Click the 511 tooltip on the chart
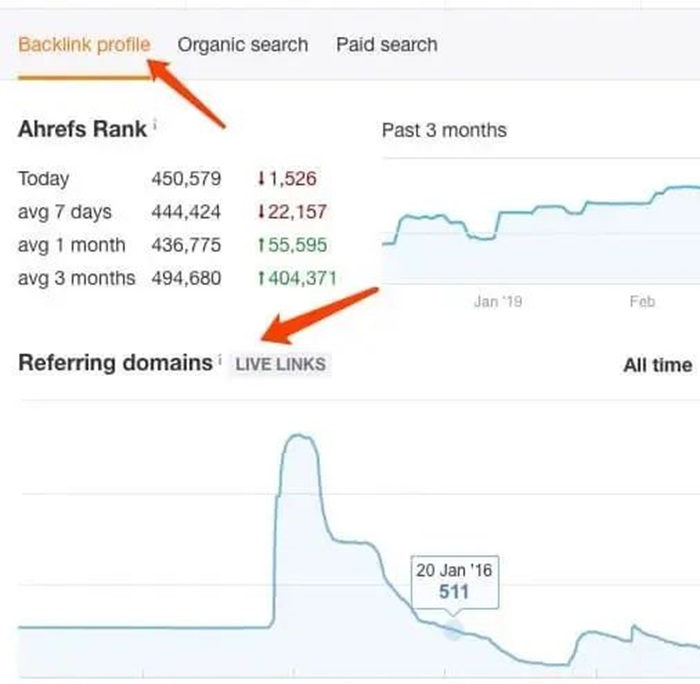 (x=454, y=582)
